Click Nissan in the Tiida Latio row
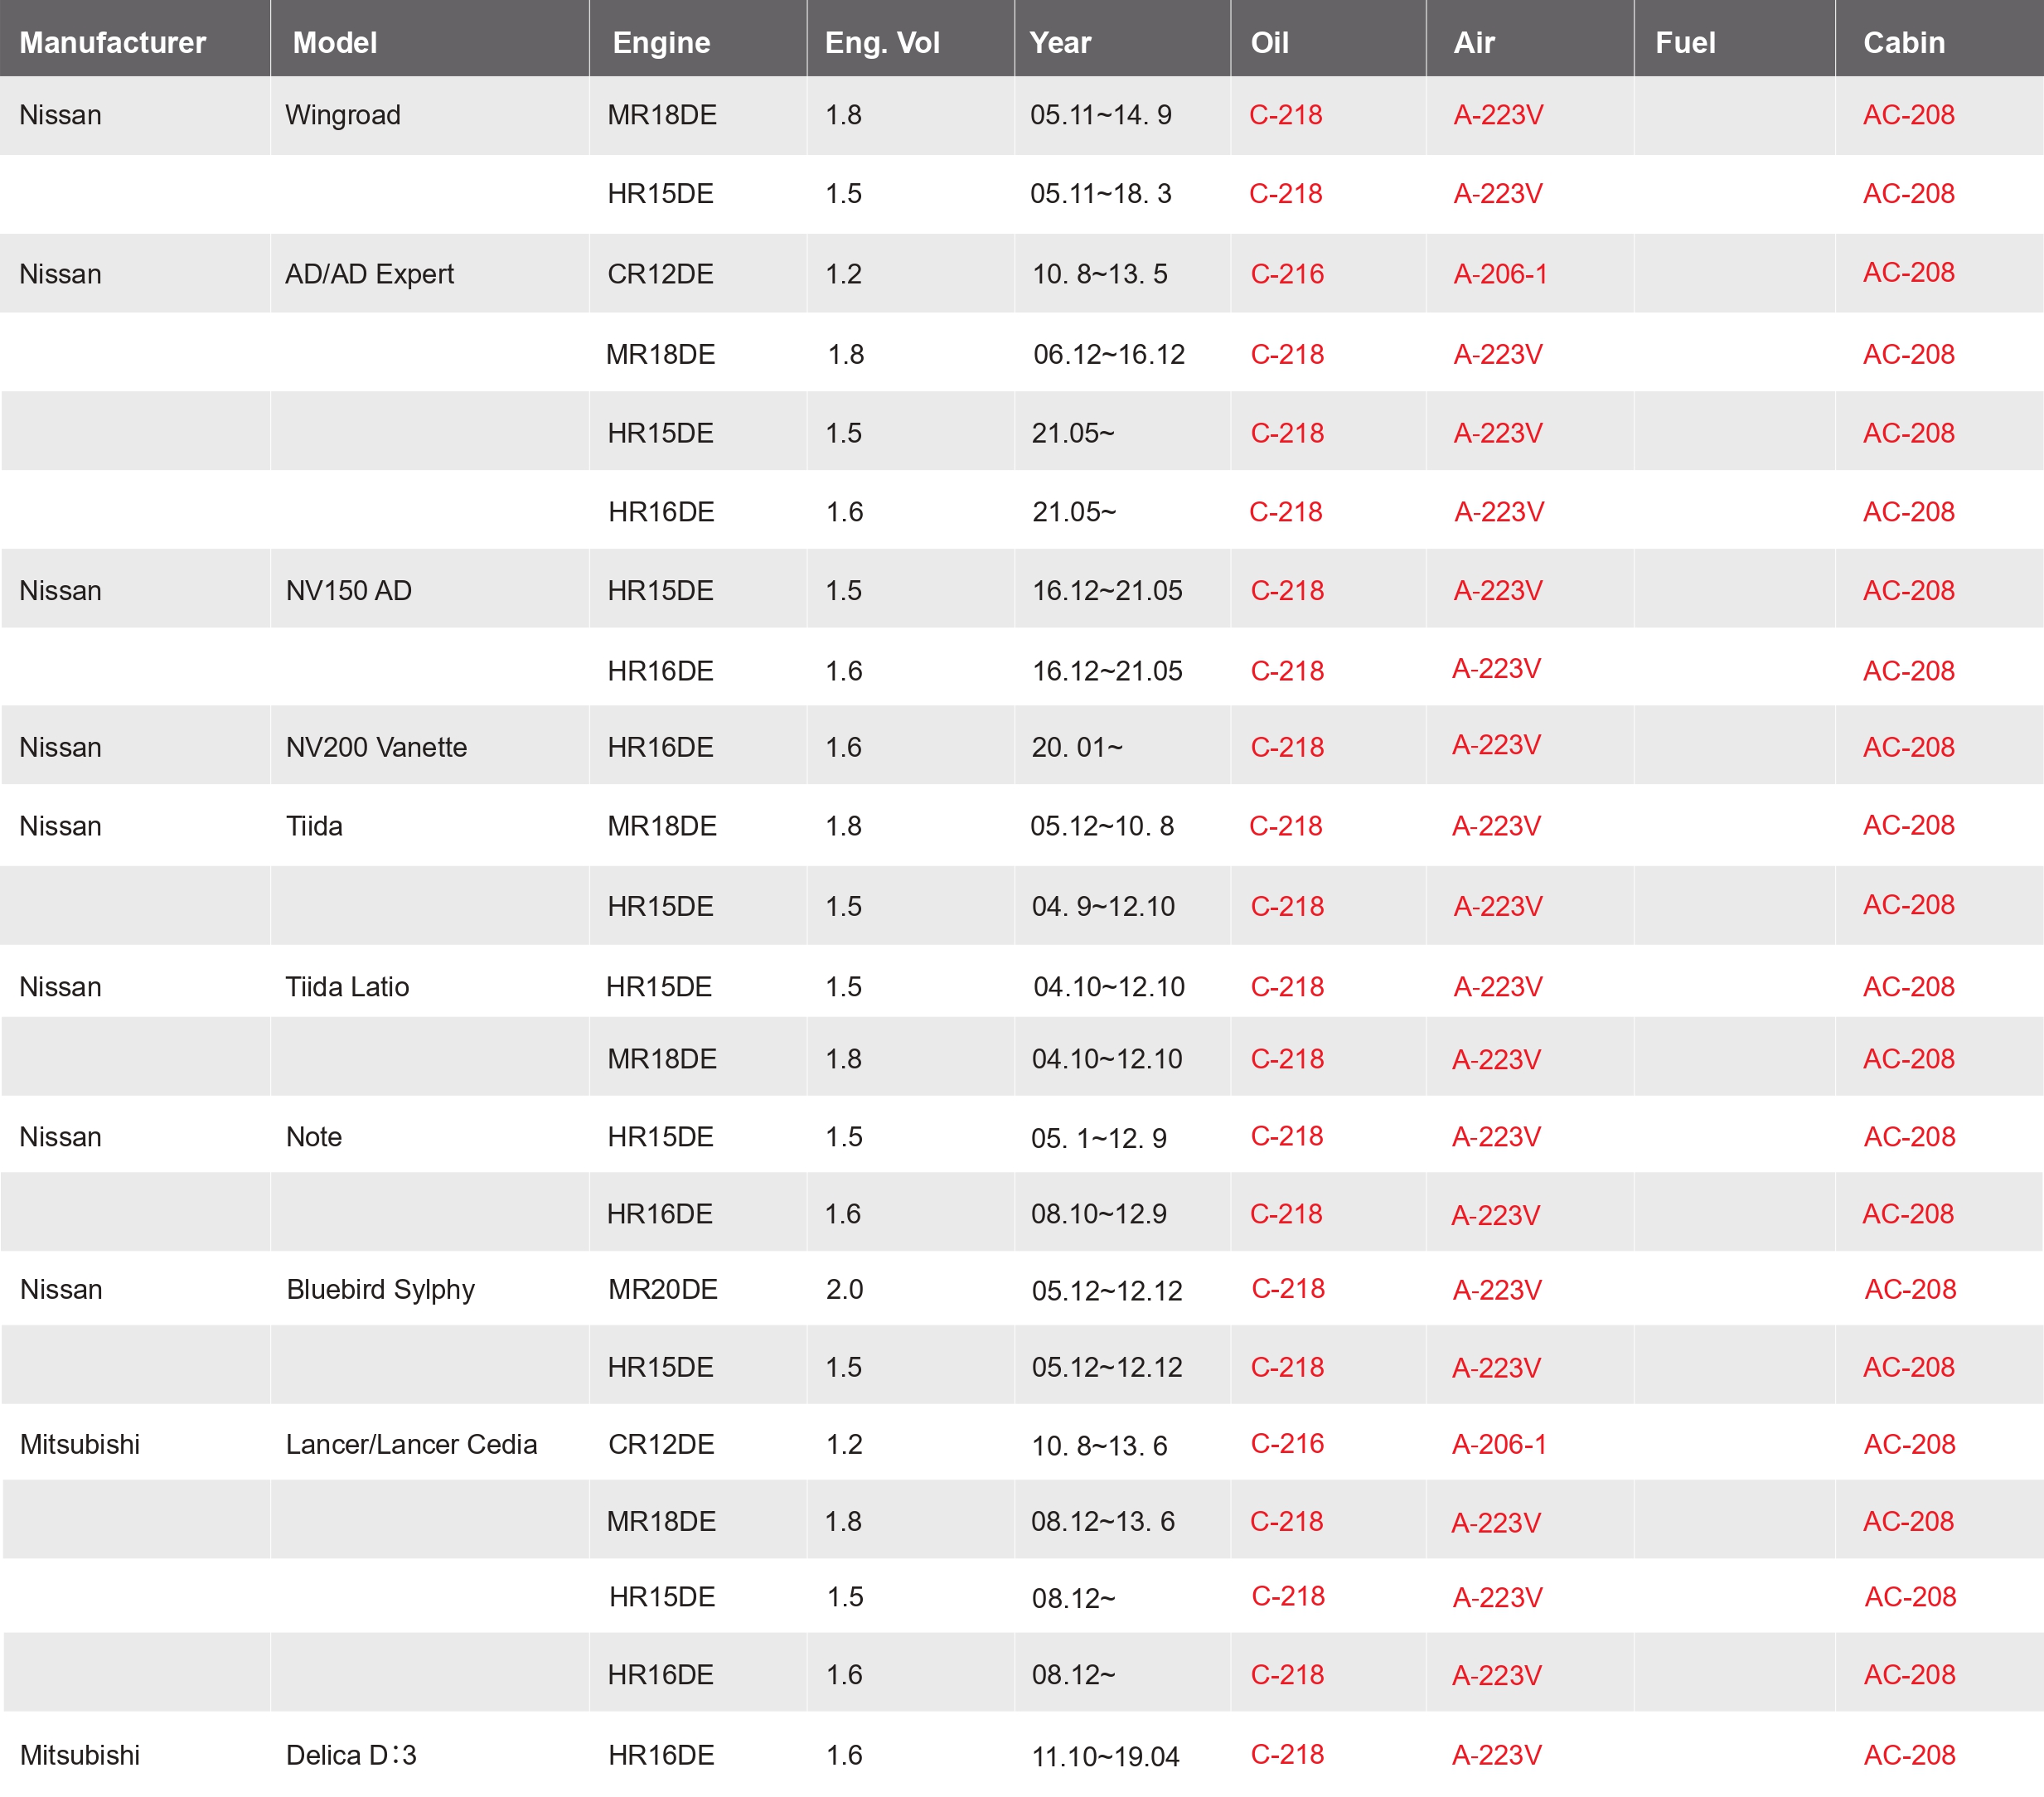The image size is (2044, 1797). pos(60,987)
